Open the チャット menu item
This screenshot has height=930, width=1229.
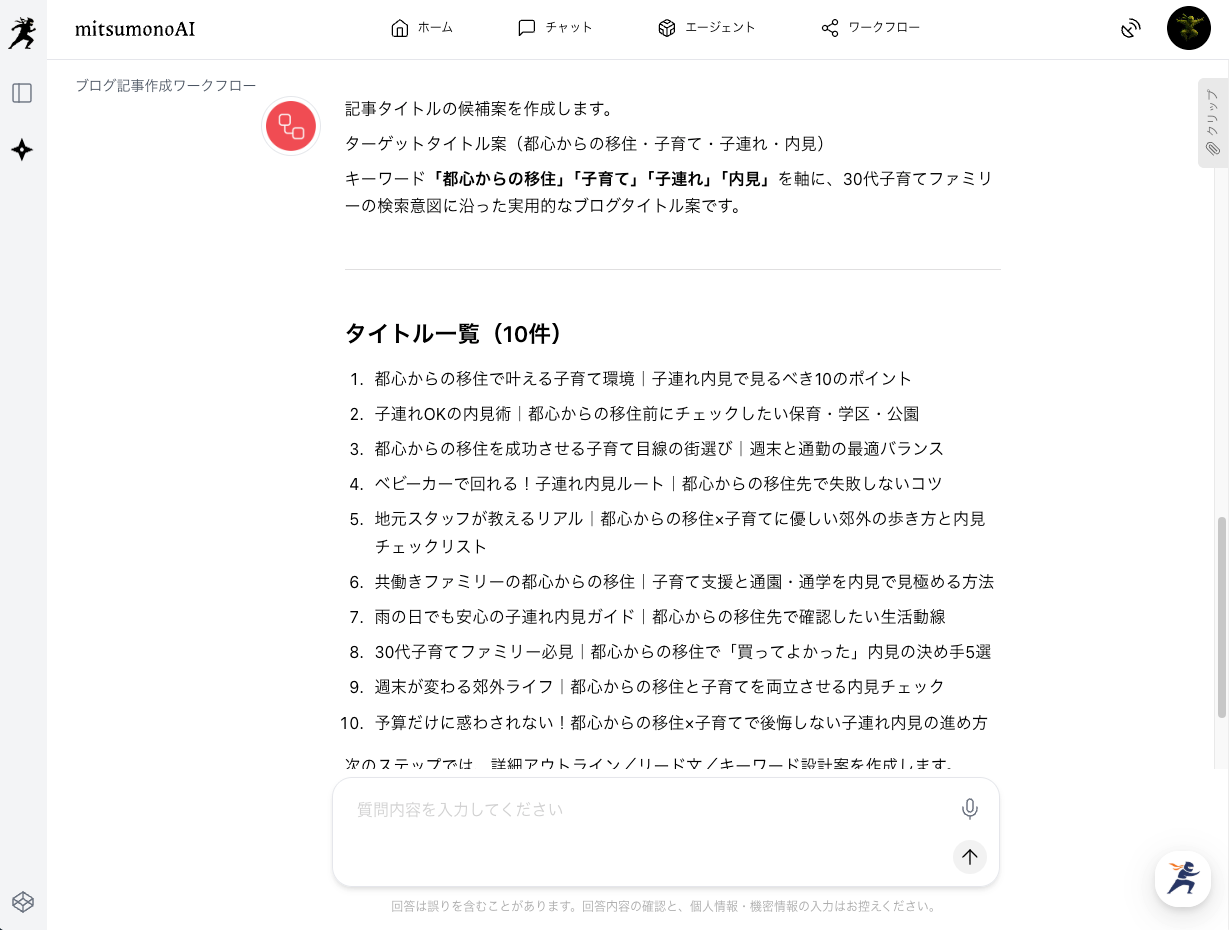point(555,28)
